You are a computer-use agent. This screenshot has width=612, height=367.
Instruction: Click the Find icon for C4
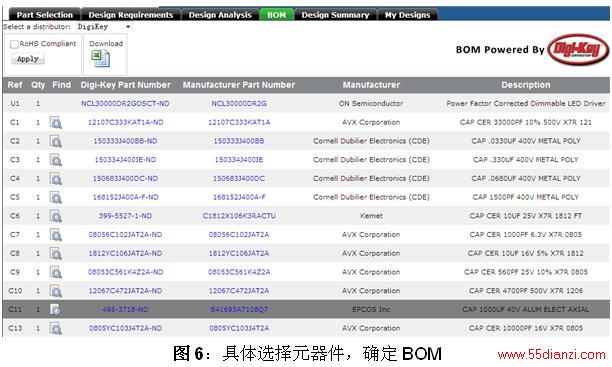click(56, 179)
